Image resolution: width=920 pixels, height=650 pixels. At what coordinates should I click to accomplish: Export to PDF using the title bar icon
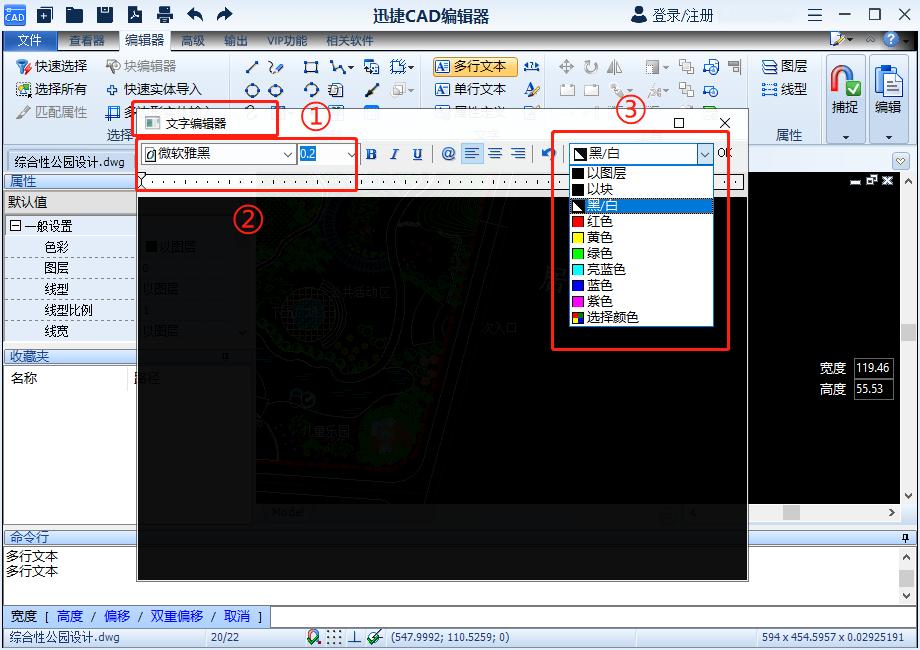pos(135,15)
